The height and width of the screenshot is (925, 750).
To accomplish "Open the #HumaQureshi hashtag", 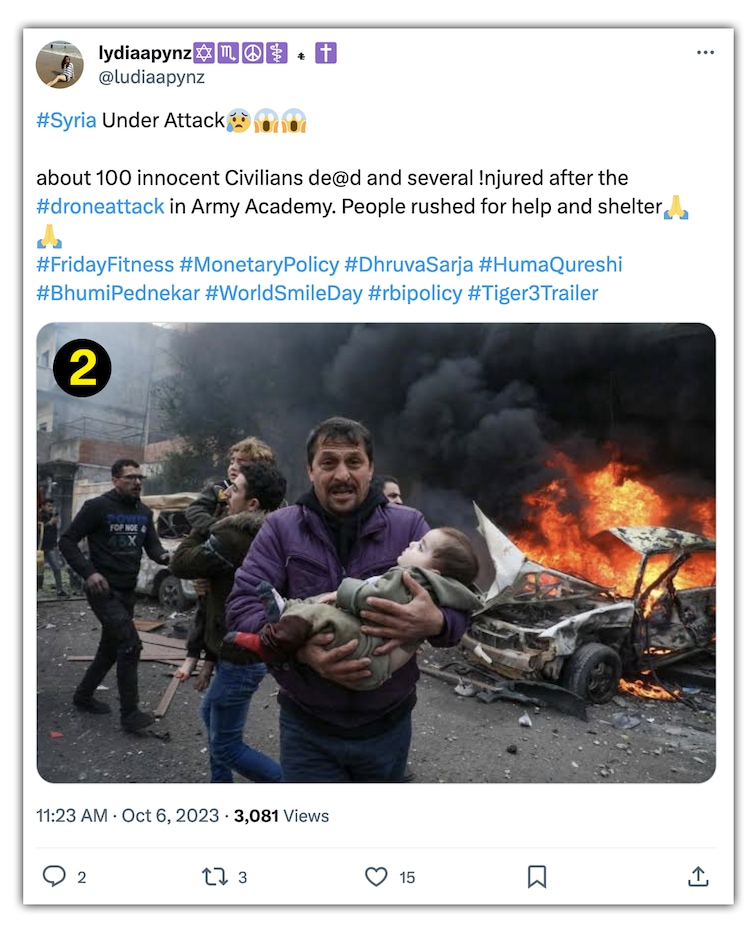I will tap(550, 264).
